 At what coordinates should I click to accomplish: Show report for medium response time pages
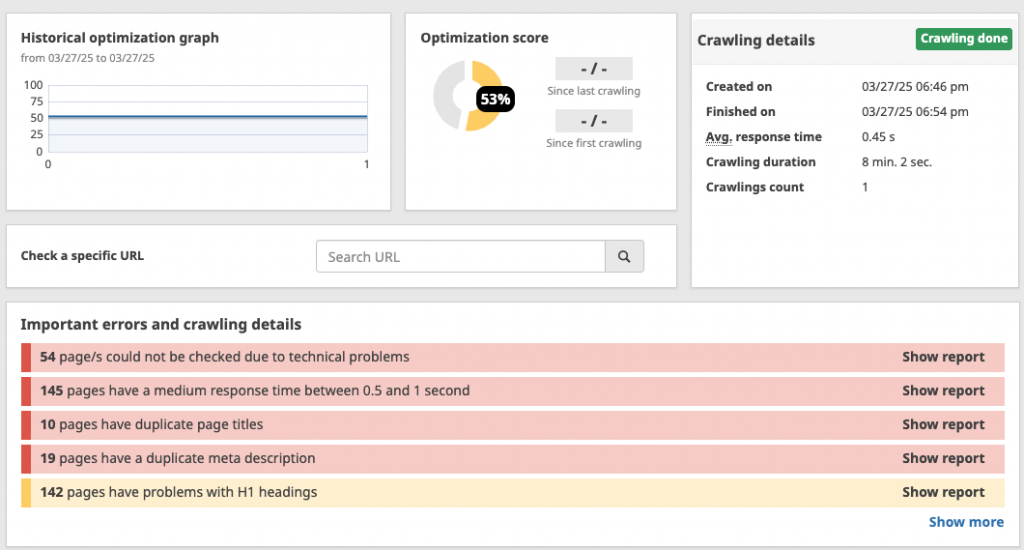pos(943,391)
